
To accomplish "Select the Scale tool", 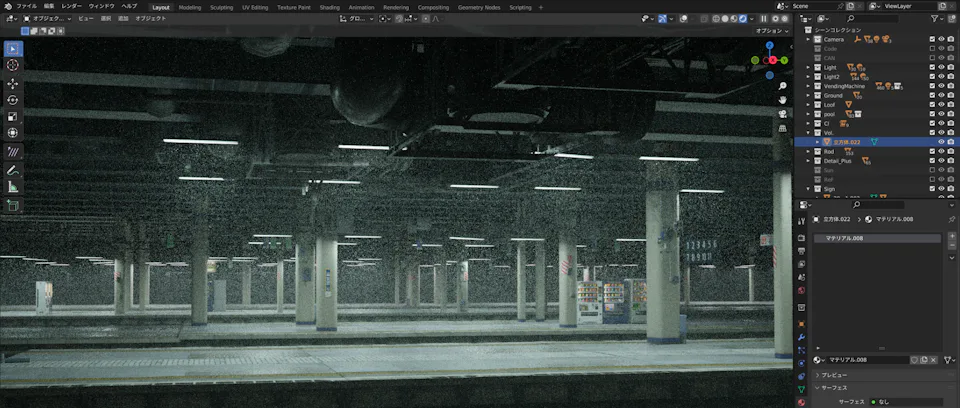I will (x=13, y=116).
